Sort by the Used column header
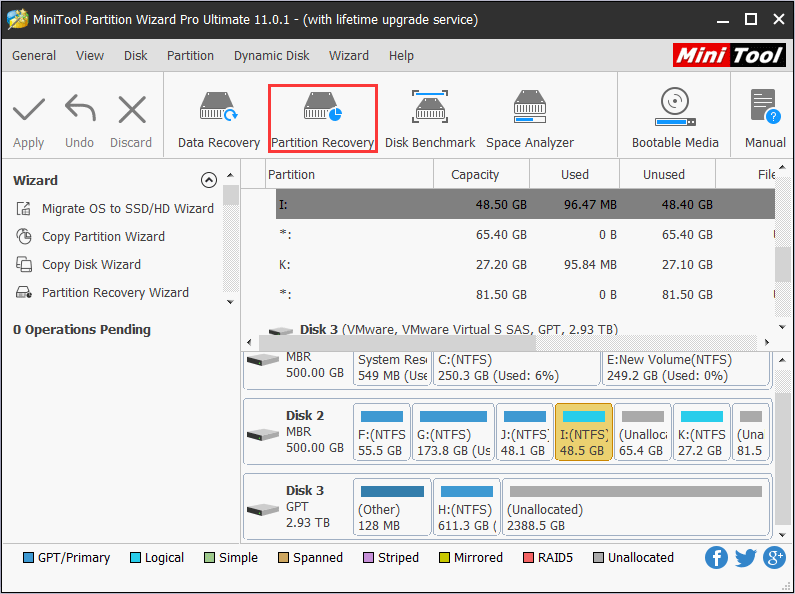The width and height of the screenshot is (795, 594). pyautogui.click(x=574, y=174)
